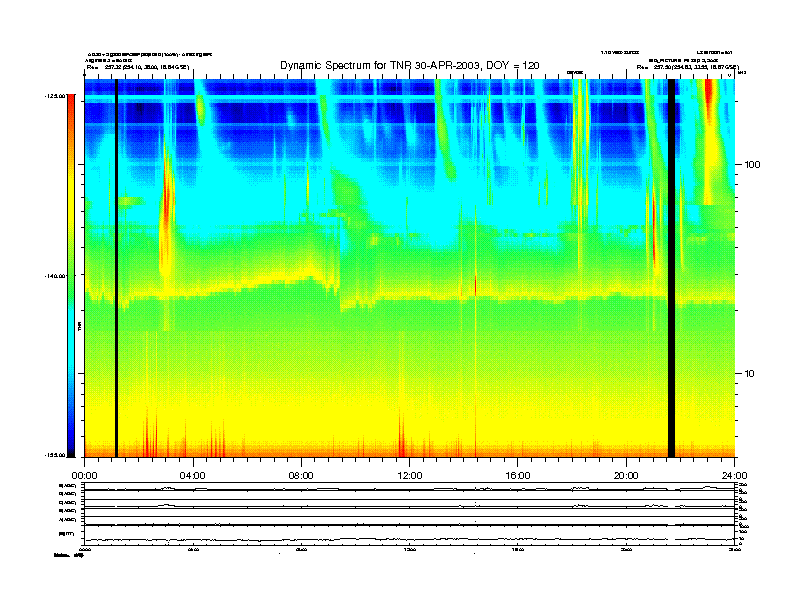Click the -155.00 color scale label
This screenshot has height=612, width=792.
pyautogui.click(x=55, y=455)
